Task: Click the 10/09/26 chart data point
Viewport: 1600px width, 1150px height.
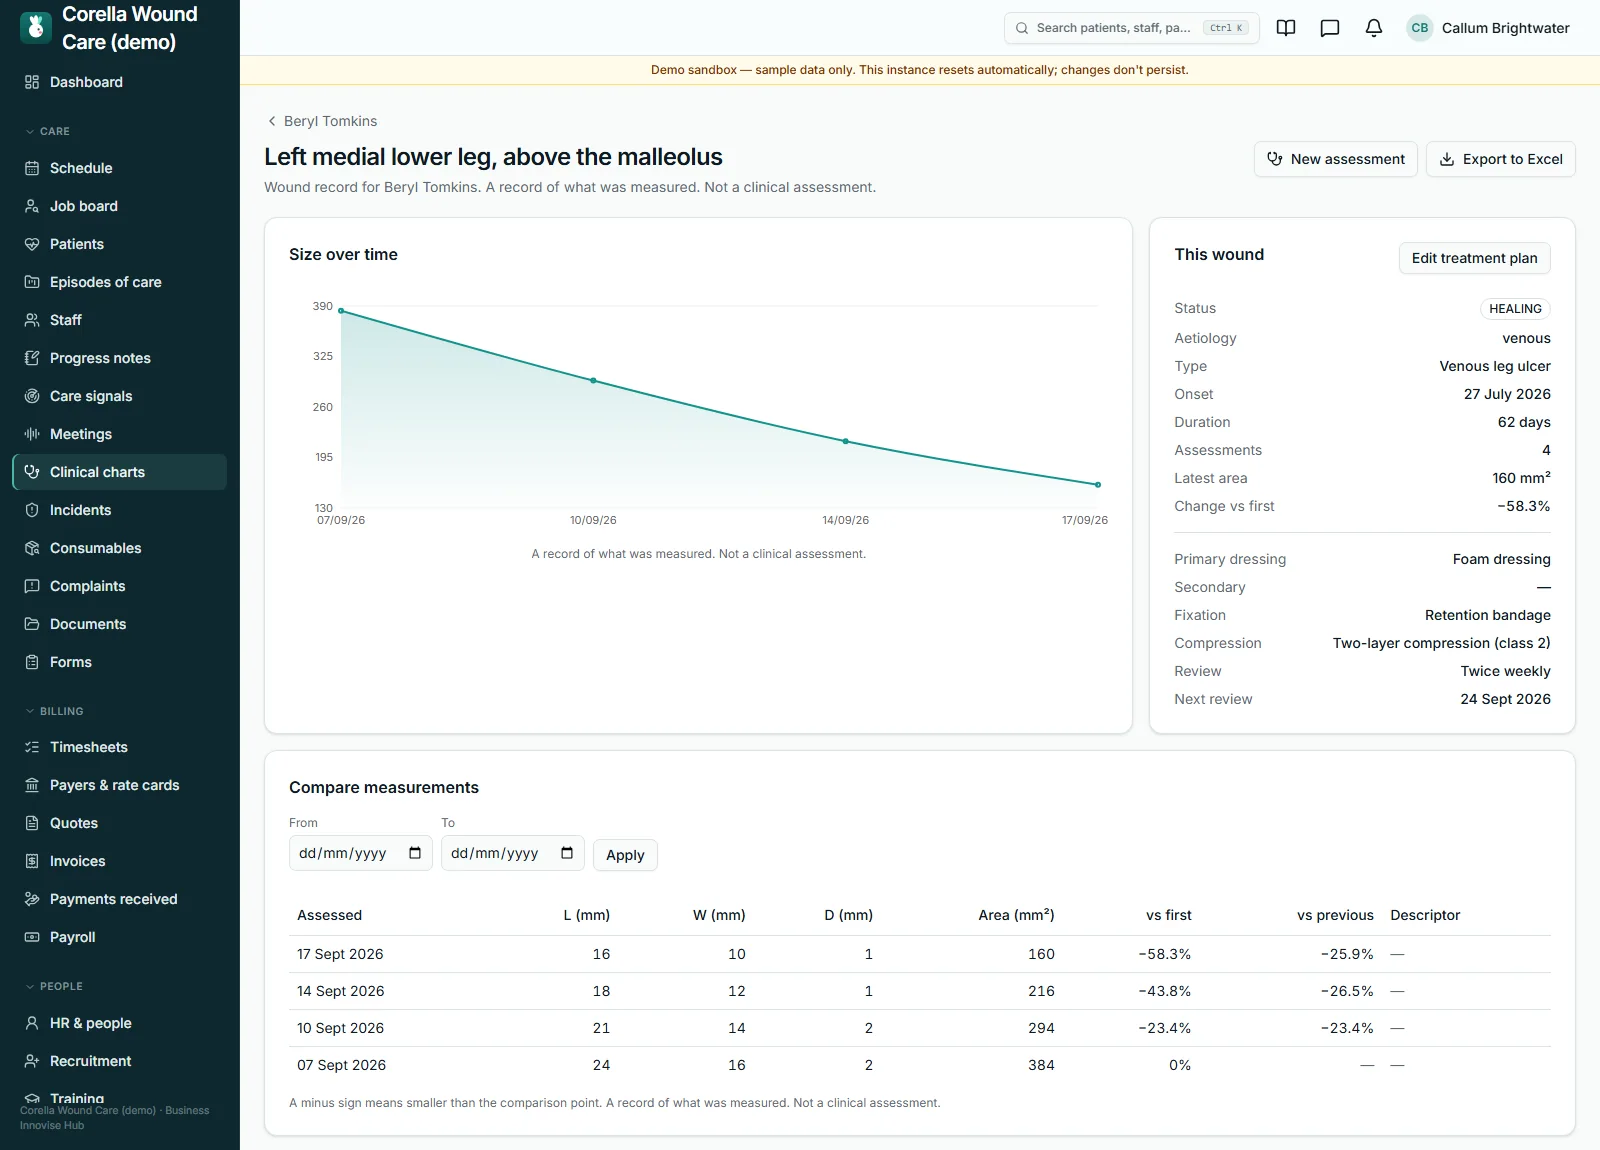Action: (x=593, y=381)
